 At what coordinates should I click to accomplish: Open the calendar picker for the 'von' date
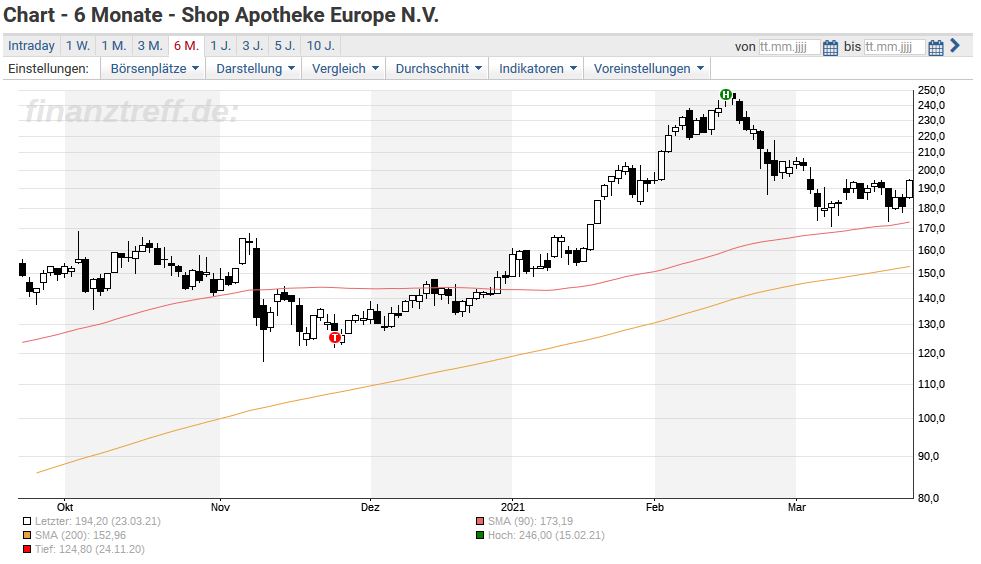click(830, 48)
